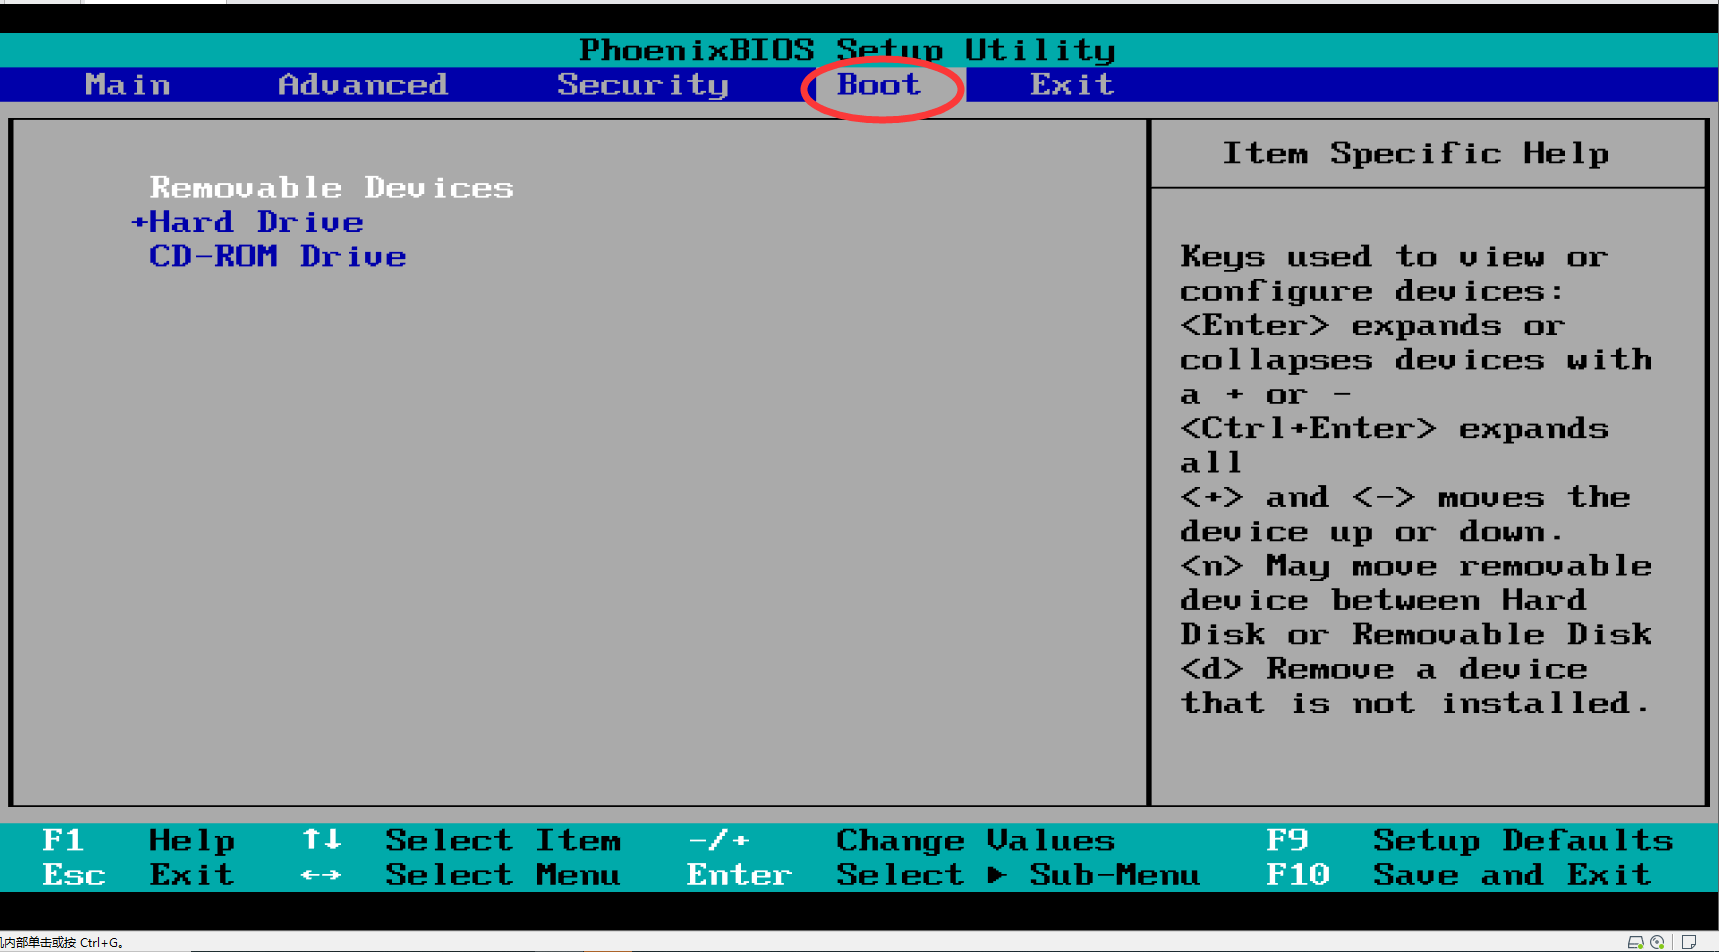The width and height of the screenshot is (1719, 952).
Task: Select the CD-ROM Drive boot entry
Action: click(x=277, y=257)
